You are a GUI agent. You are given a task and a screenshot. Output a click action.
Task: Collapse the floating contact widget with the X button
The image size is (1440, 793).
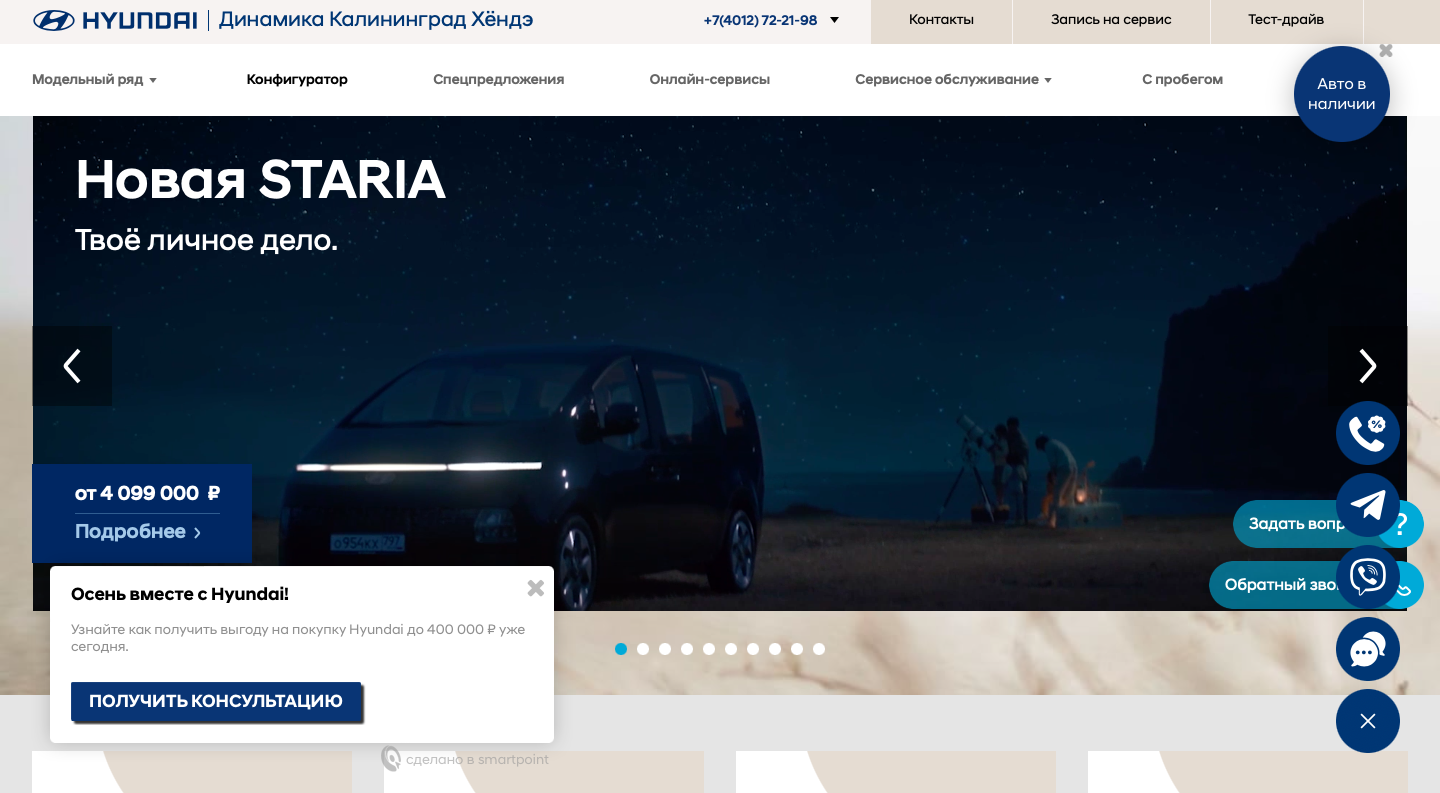1367,721
